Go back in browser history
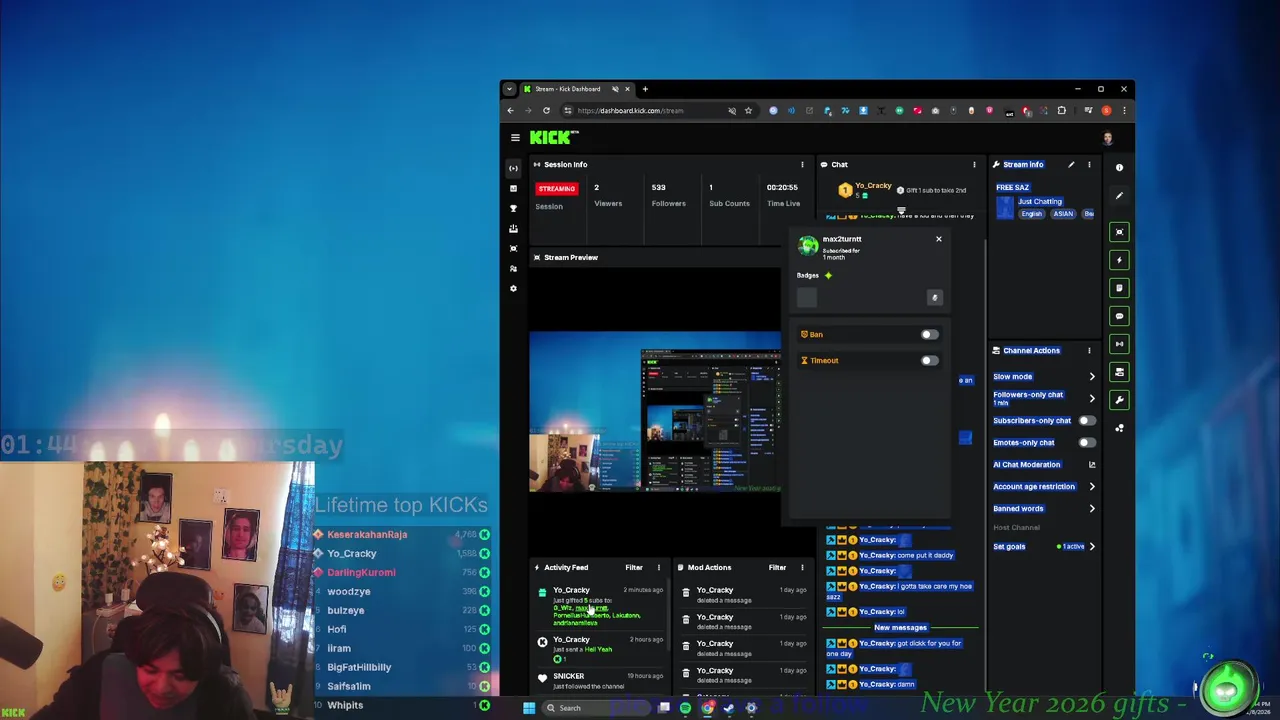Viewport: 1280px width, 720px height. [510, 110]
